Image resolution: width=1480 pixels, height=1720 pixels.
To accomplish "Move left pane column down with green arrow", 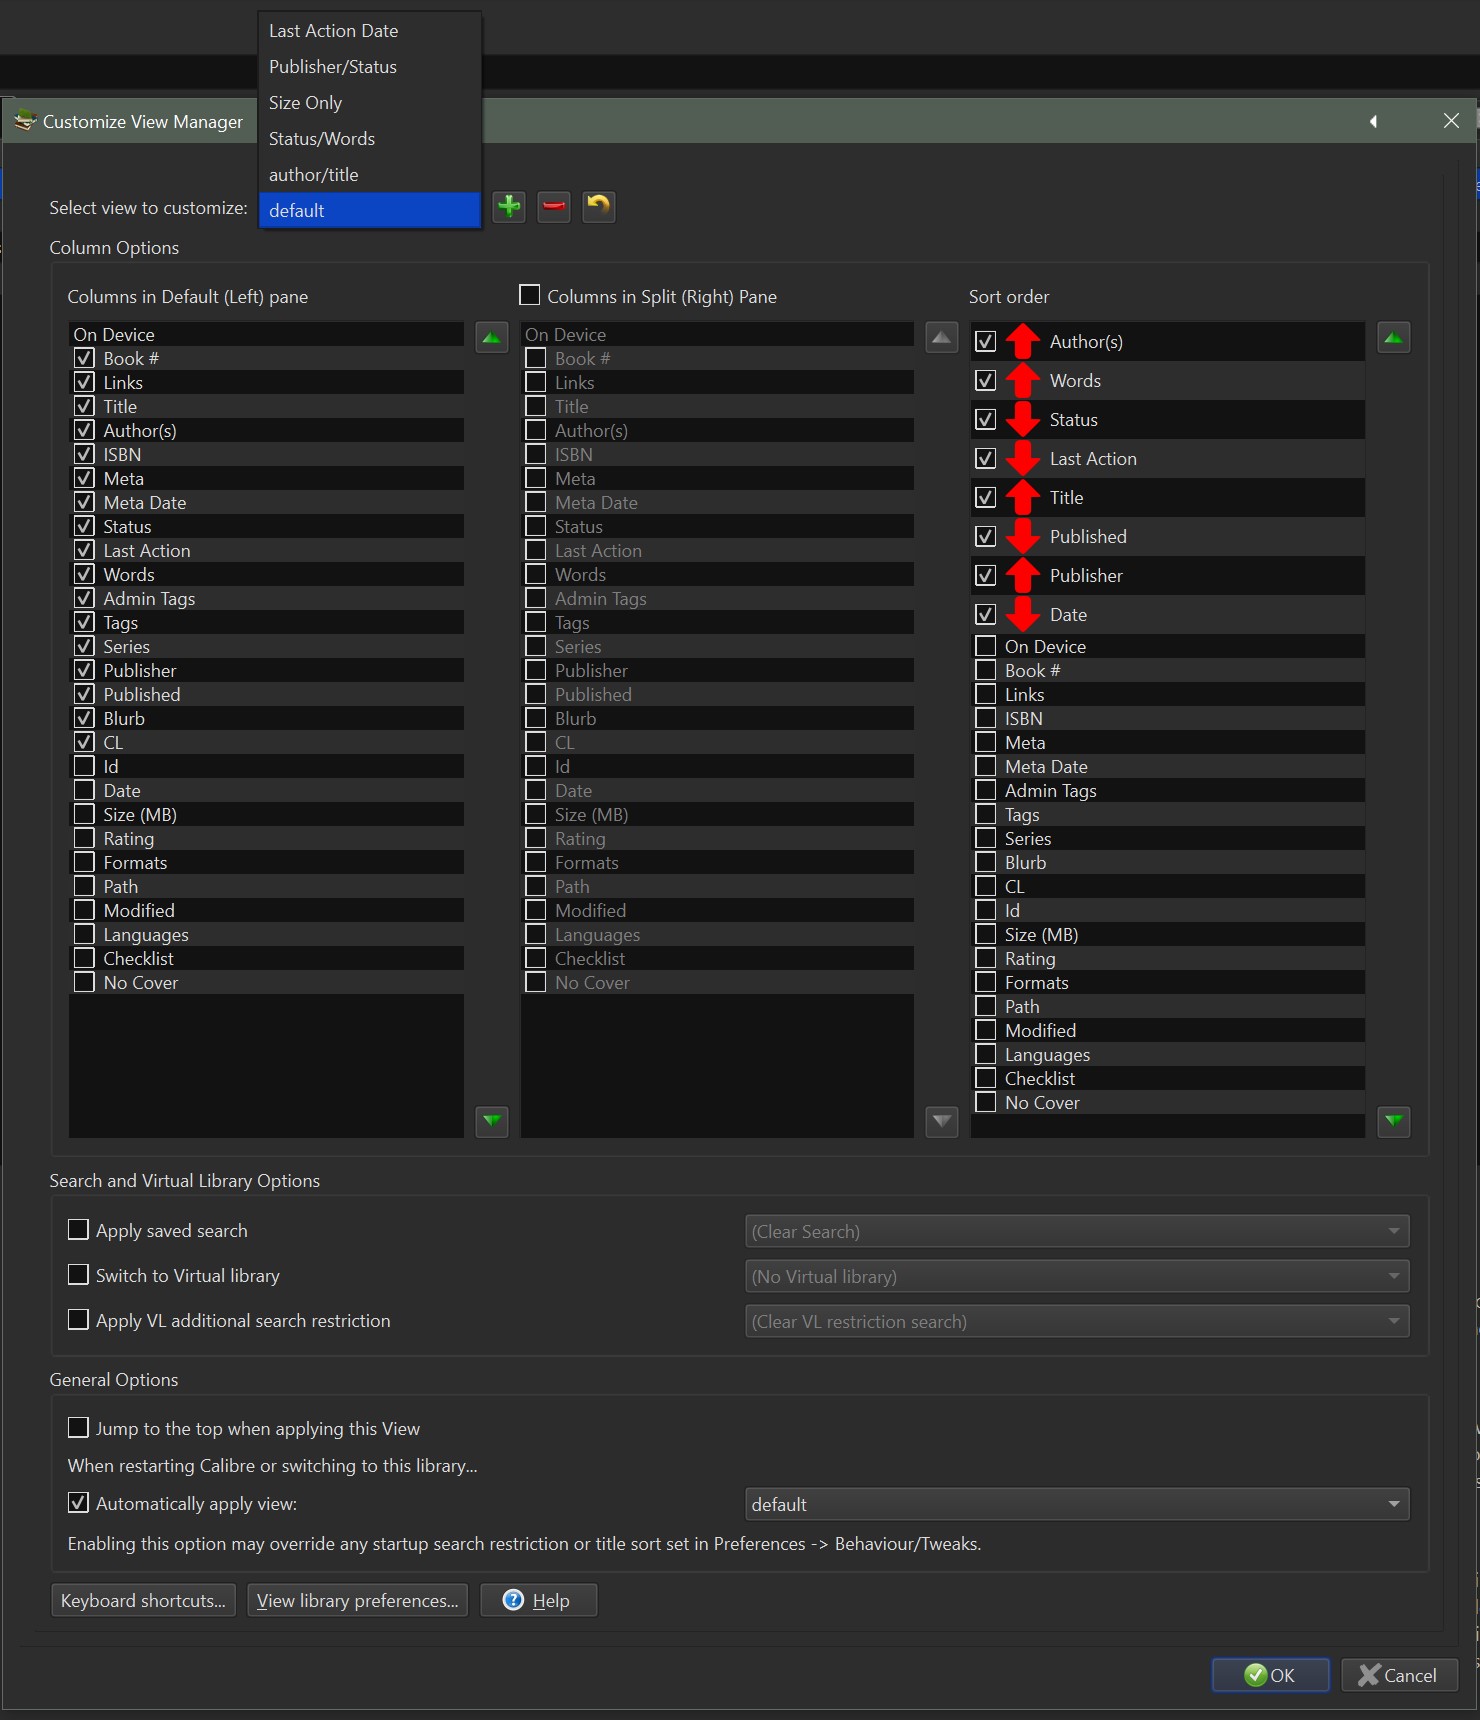I will pos(491,1121).
